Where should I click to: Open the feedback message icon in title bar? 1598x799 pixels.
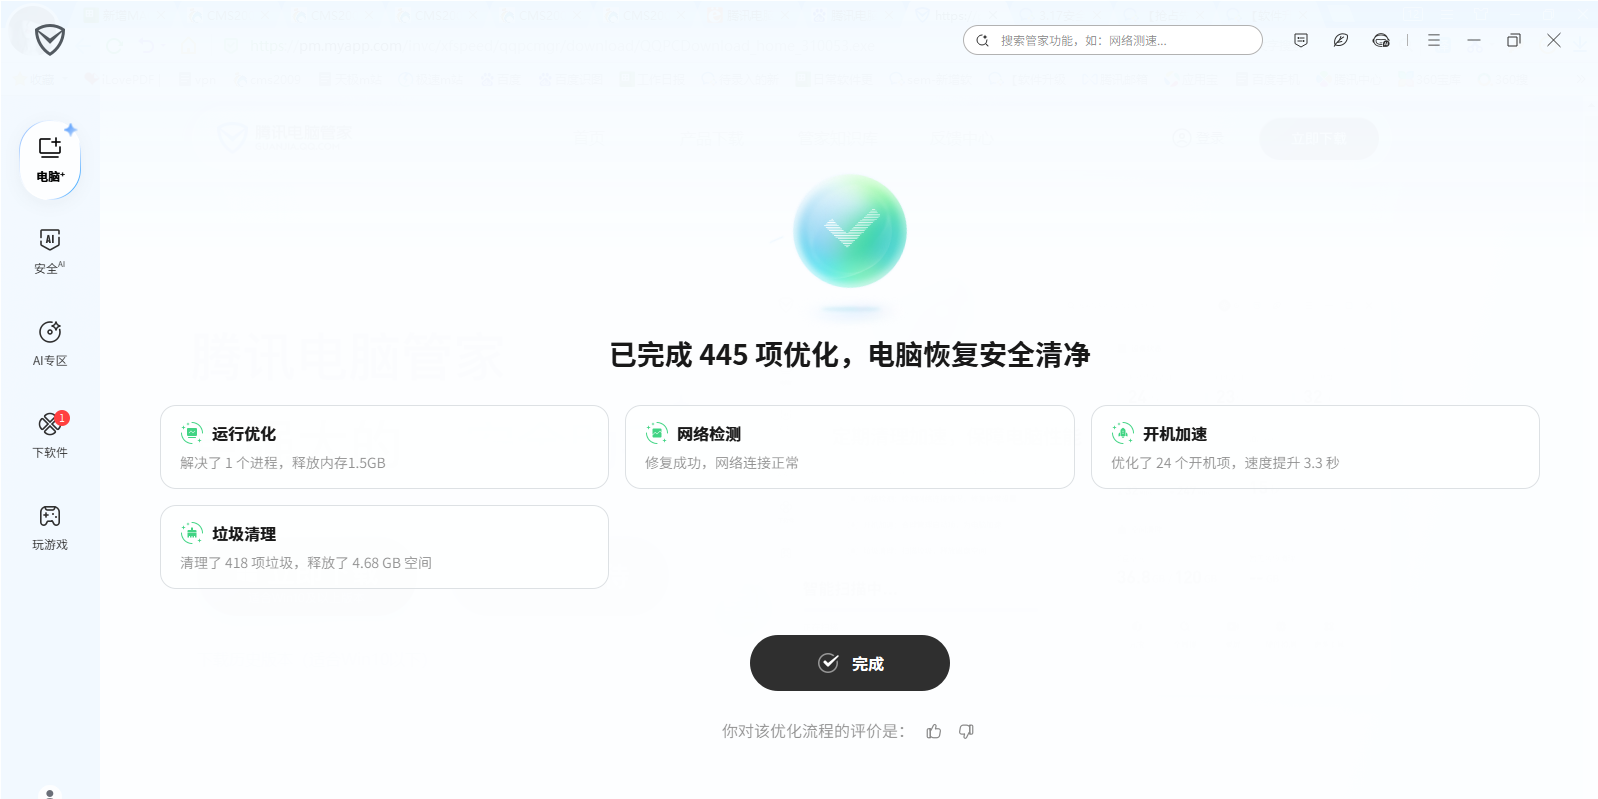[x=1301, y=40]
